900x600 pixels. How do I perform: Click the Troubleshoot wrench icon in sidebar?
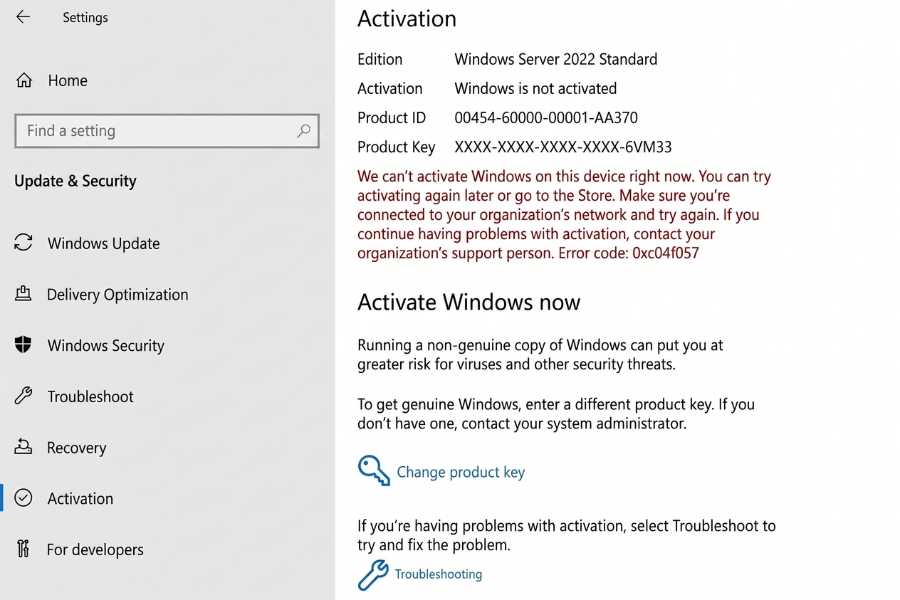click(x=24, y=396)
